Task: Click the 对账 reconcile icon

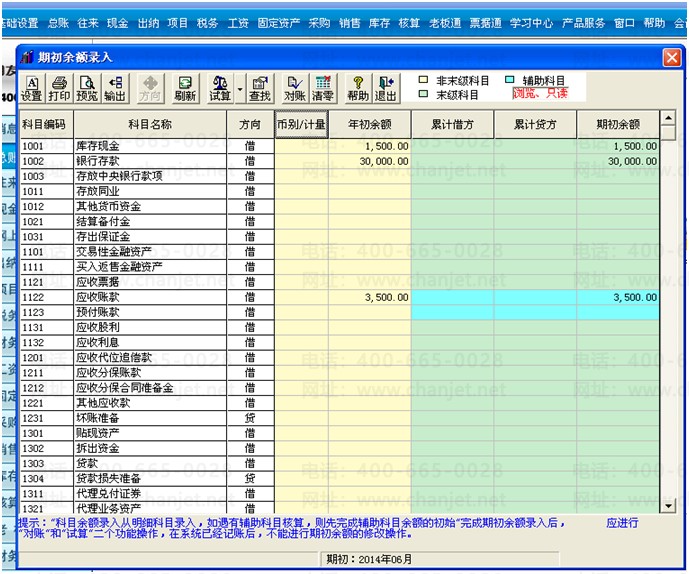Action: [x=295, y=88]
